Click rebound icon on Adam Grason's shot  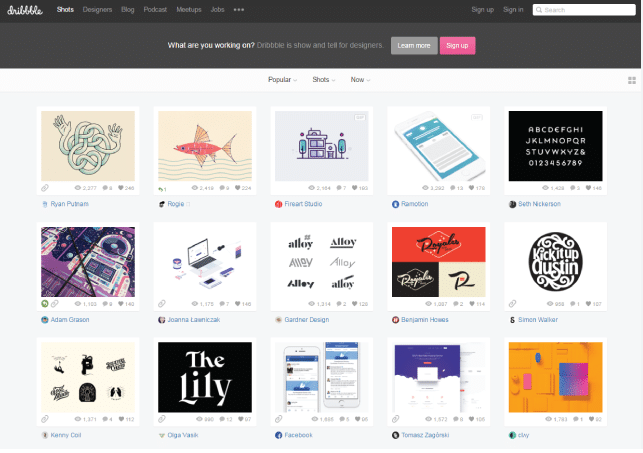pos(44,303)
